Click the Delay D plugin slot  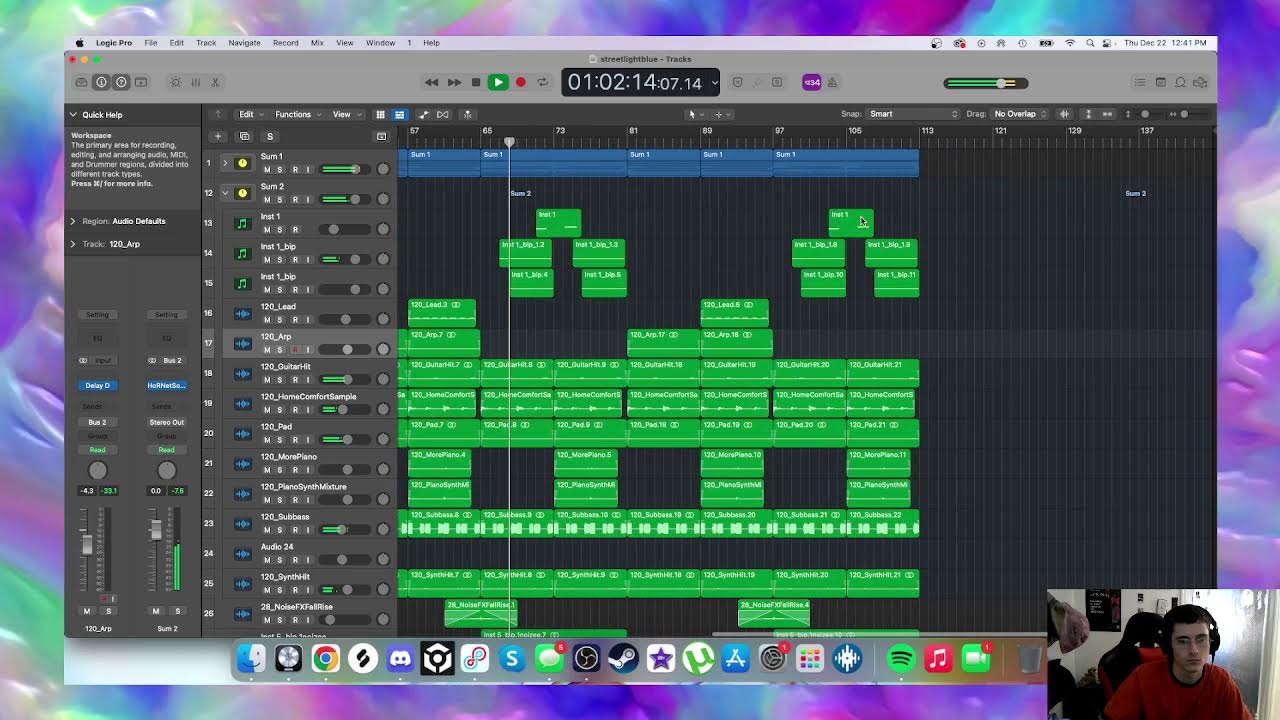click(97, 385)
